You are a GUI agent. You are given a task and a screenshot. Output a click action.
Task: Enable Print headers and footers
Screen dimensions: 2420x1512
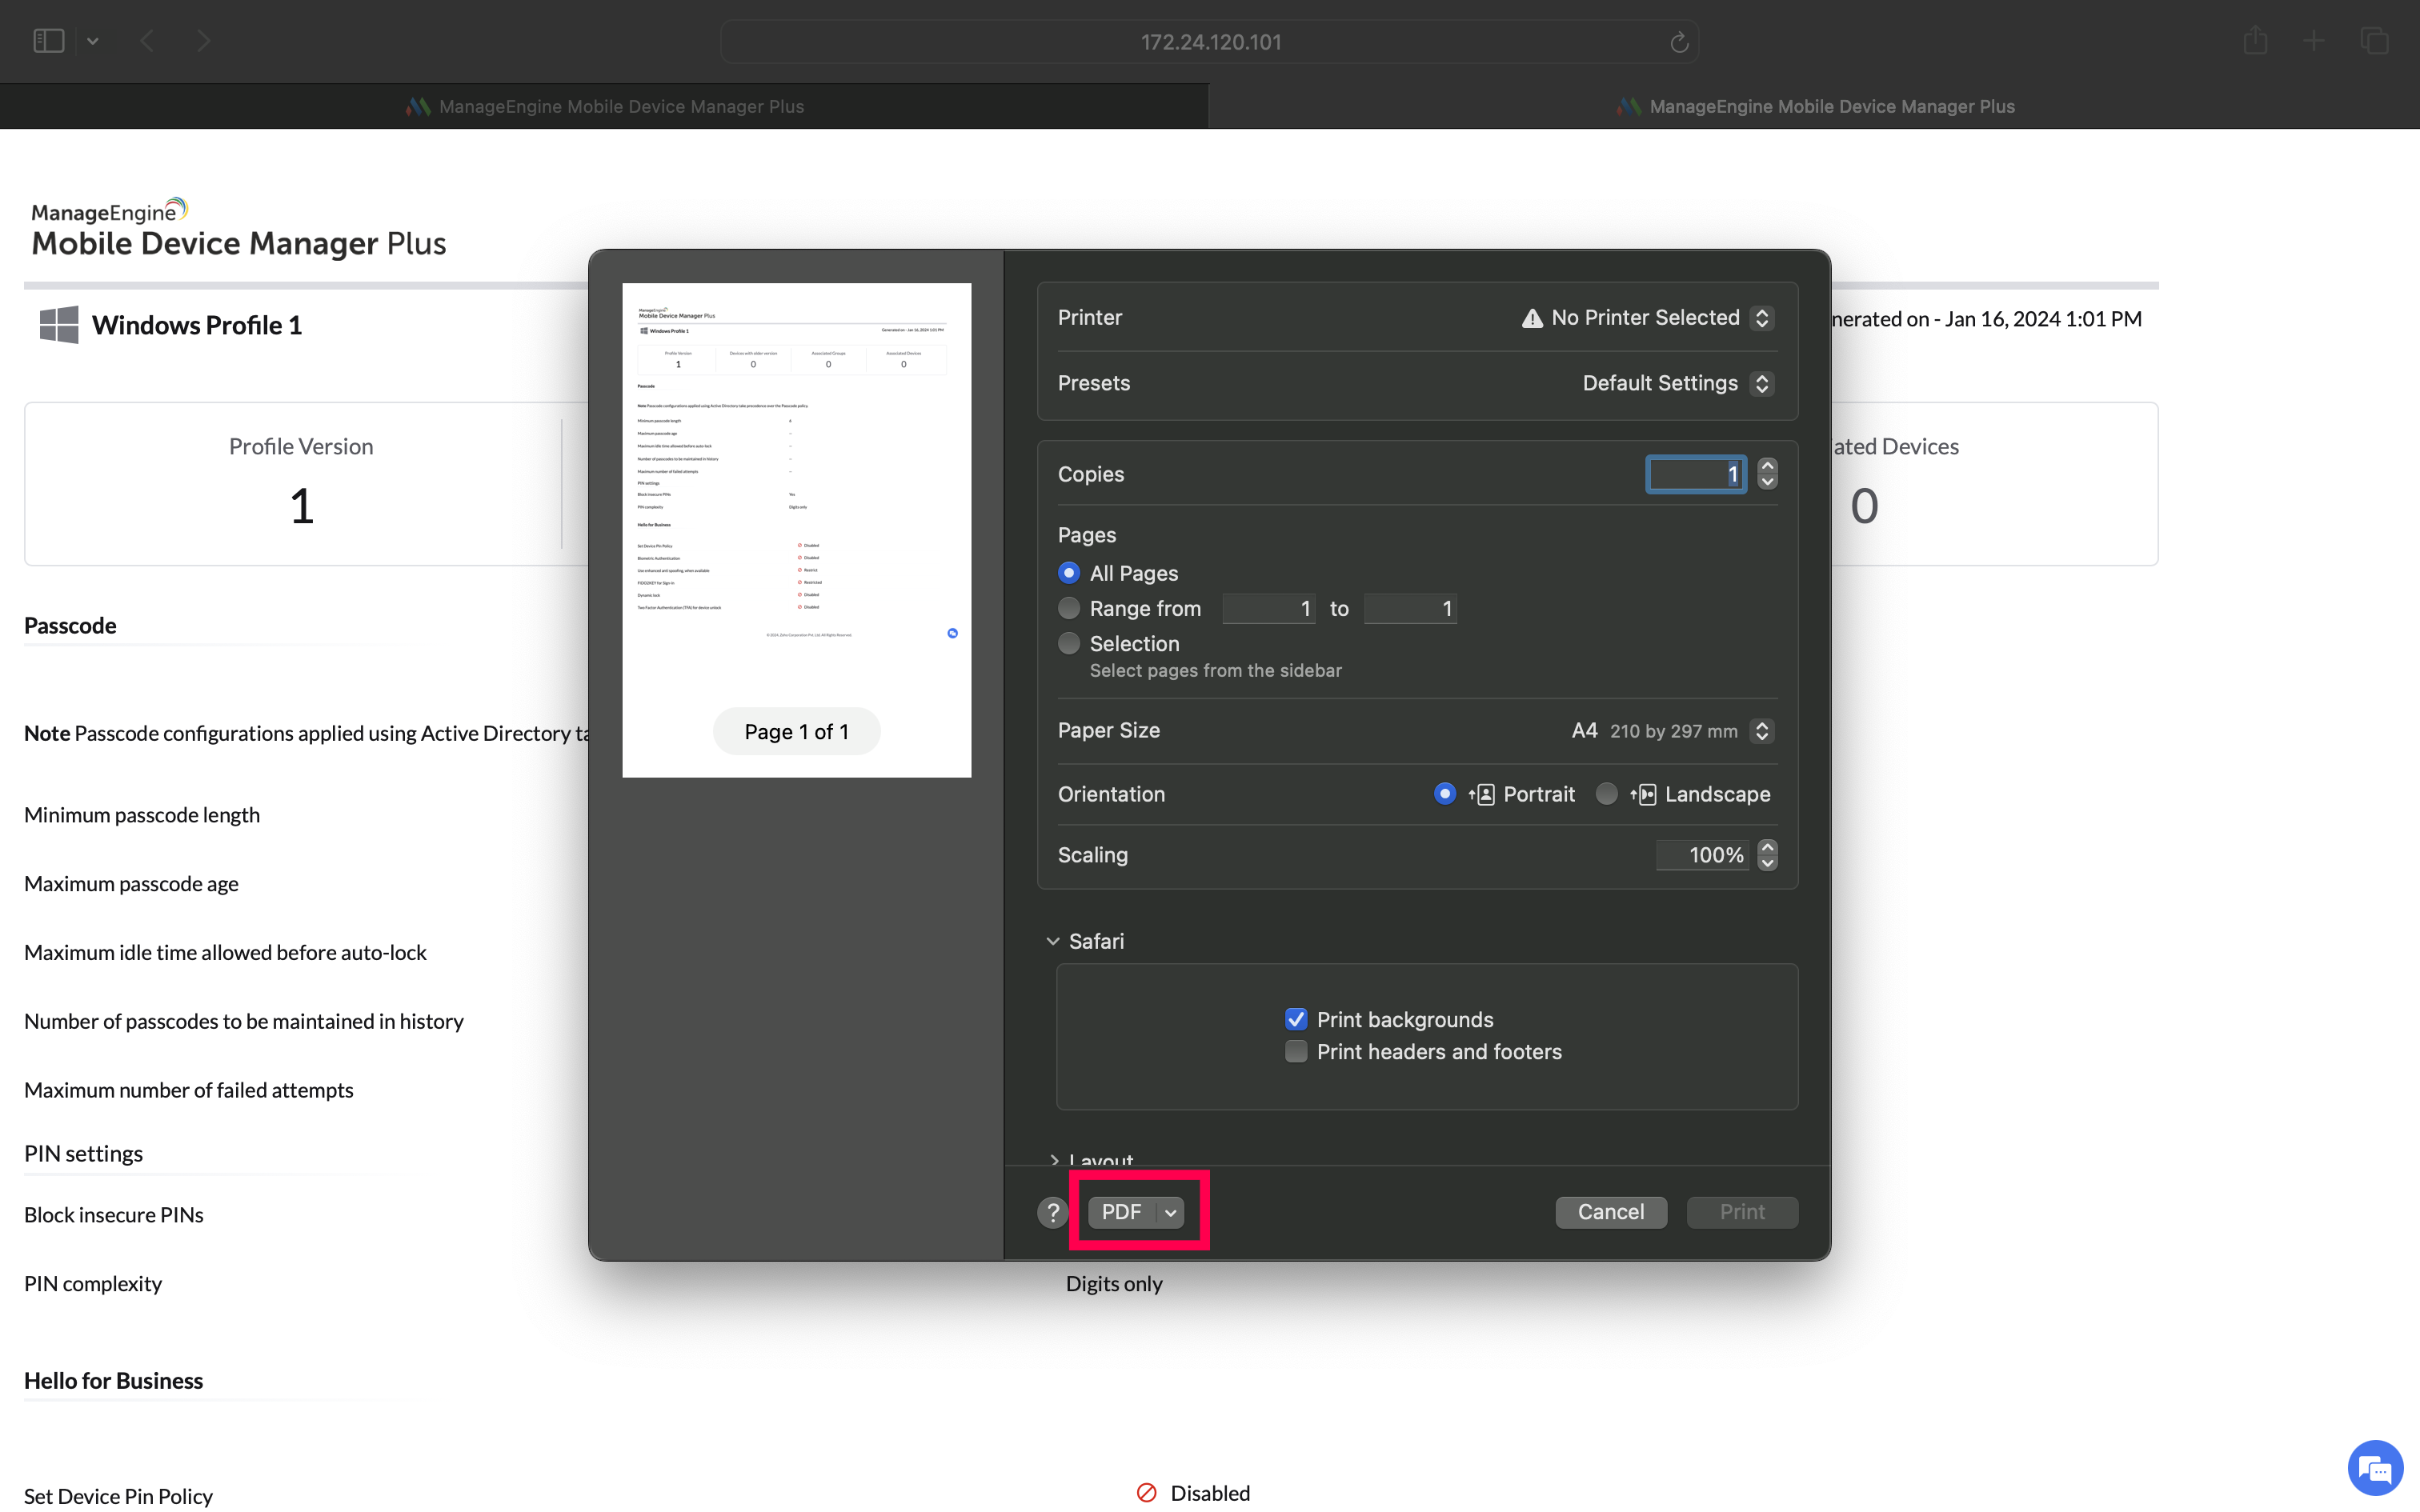1296,1052
